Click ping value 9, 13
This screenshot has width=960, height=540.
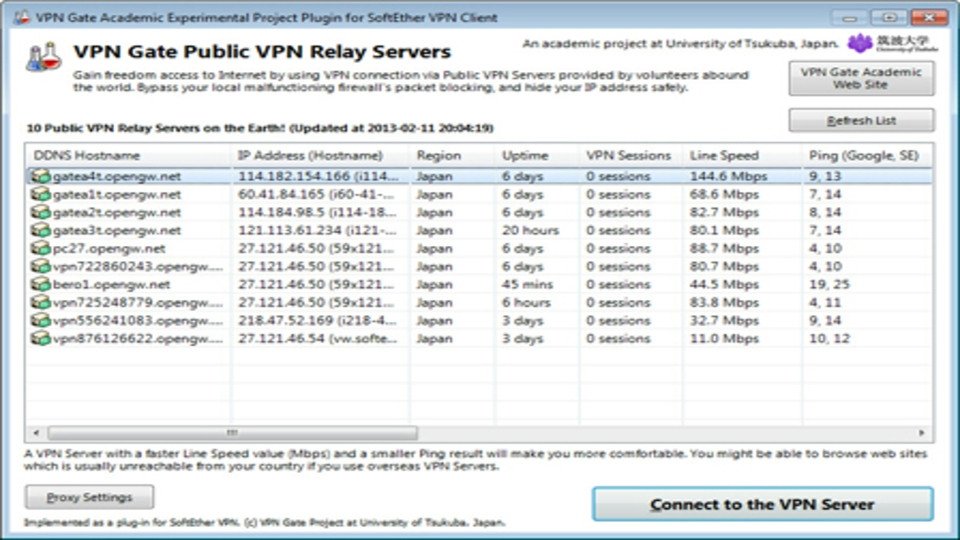(x=825, y=176)
